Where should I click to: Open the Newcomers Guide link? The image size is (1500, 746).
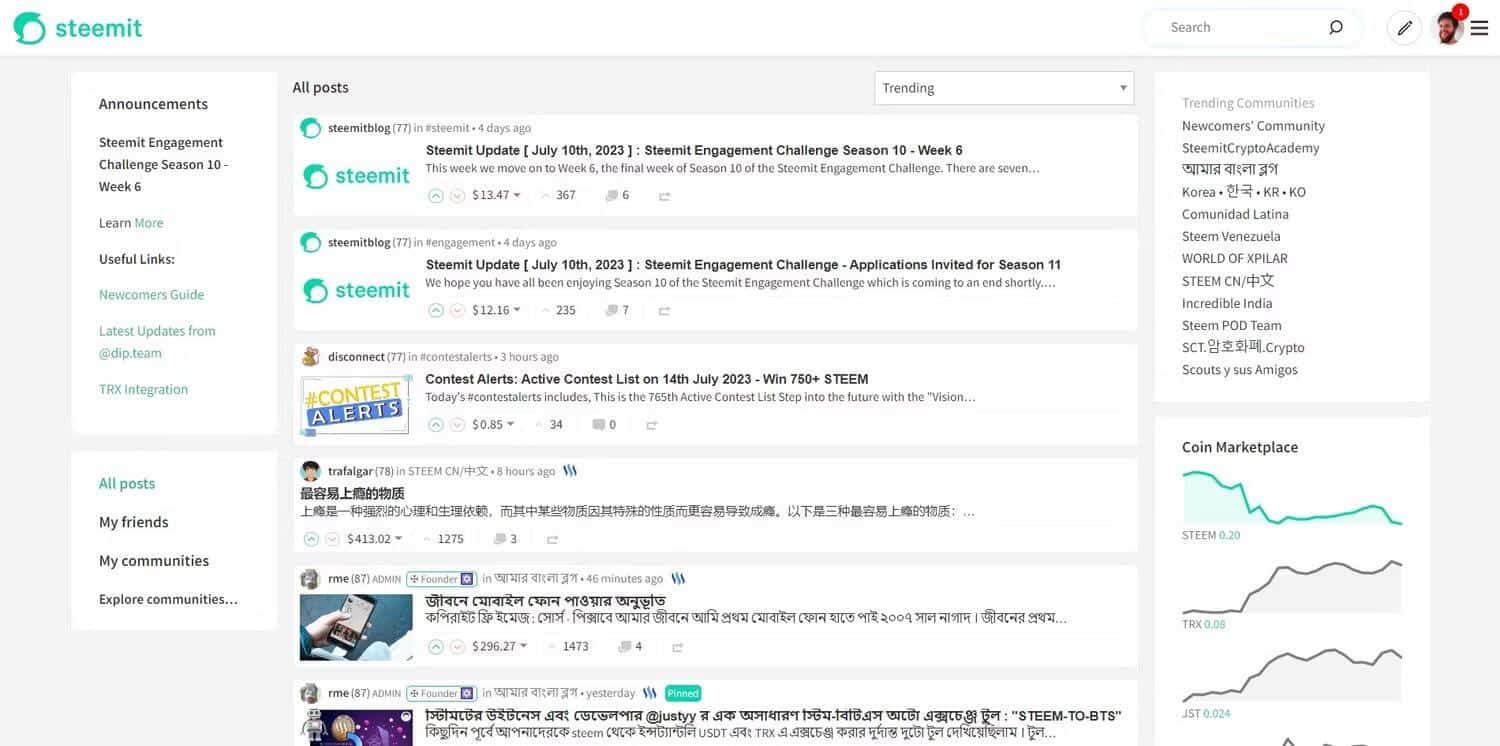pyautogui.click(x=151, y=294)
